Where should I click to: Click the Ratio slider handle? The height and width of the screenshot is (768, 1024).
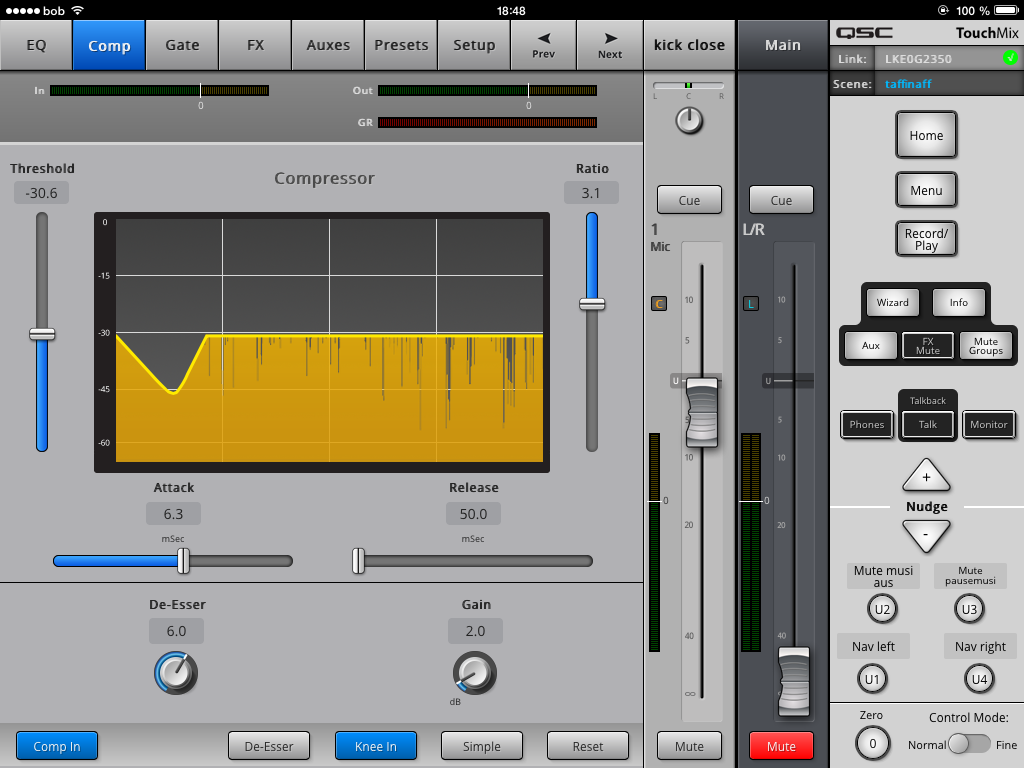(592, 304)
